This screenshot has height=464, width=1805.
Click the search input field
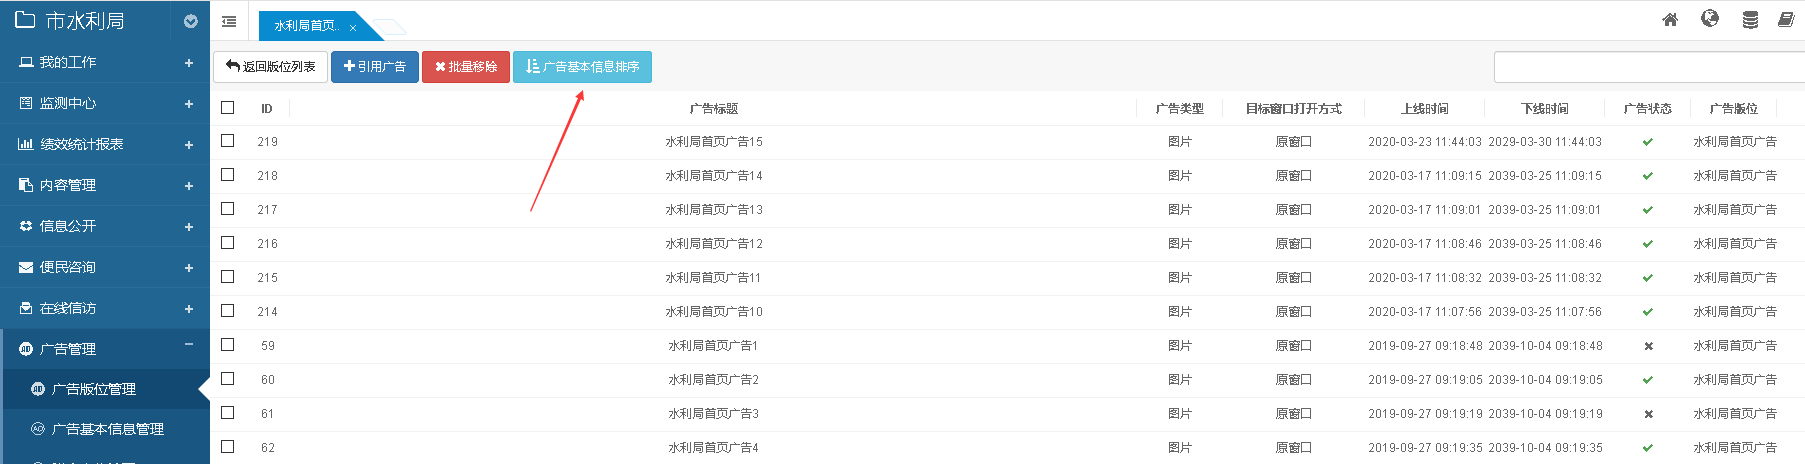pos(1648,67)
